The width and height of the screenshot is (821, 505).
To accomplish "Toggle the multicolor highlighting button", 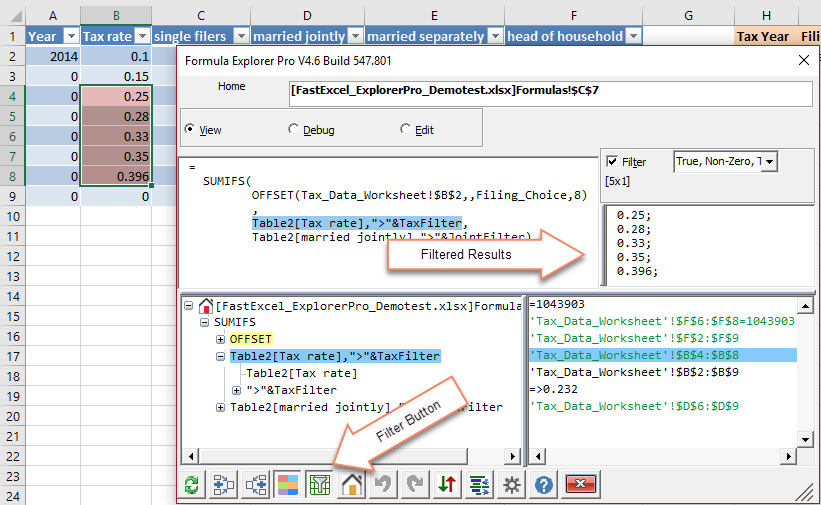I will 287,484.
